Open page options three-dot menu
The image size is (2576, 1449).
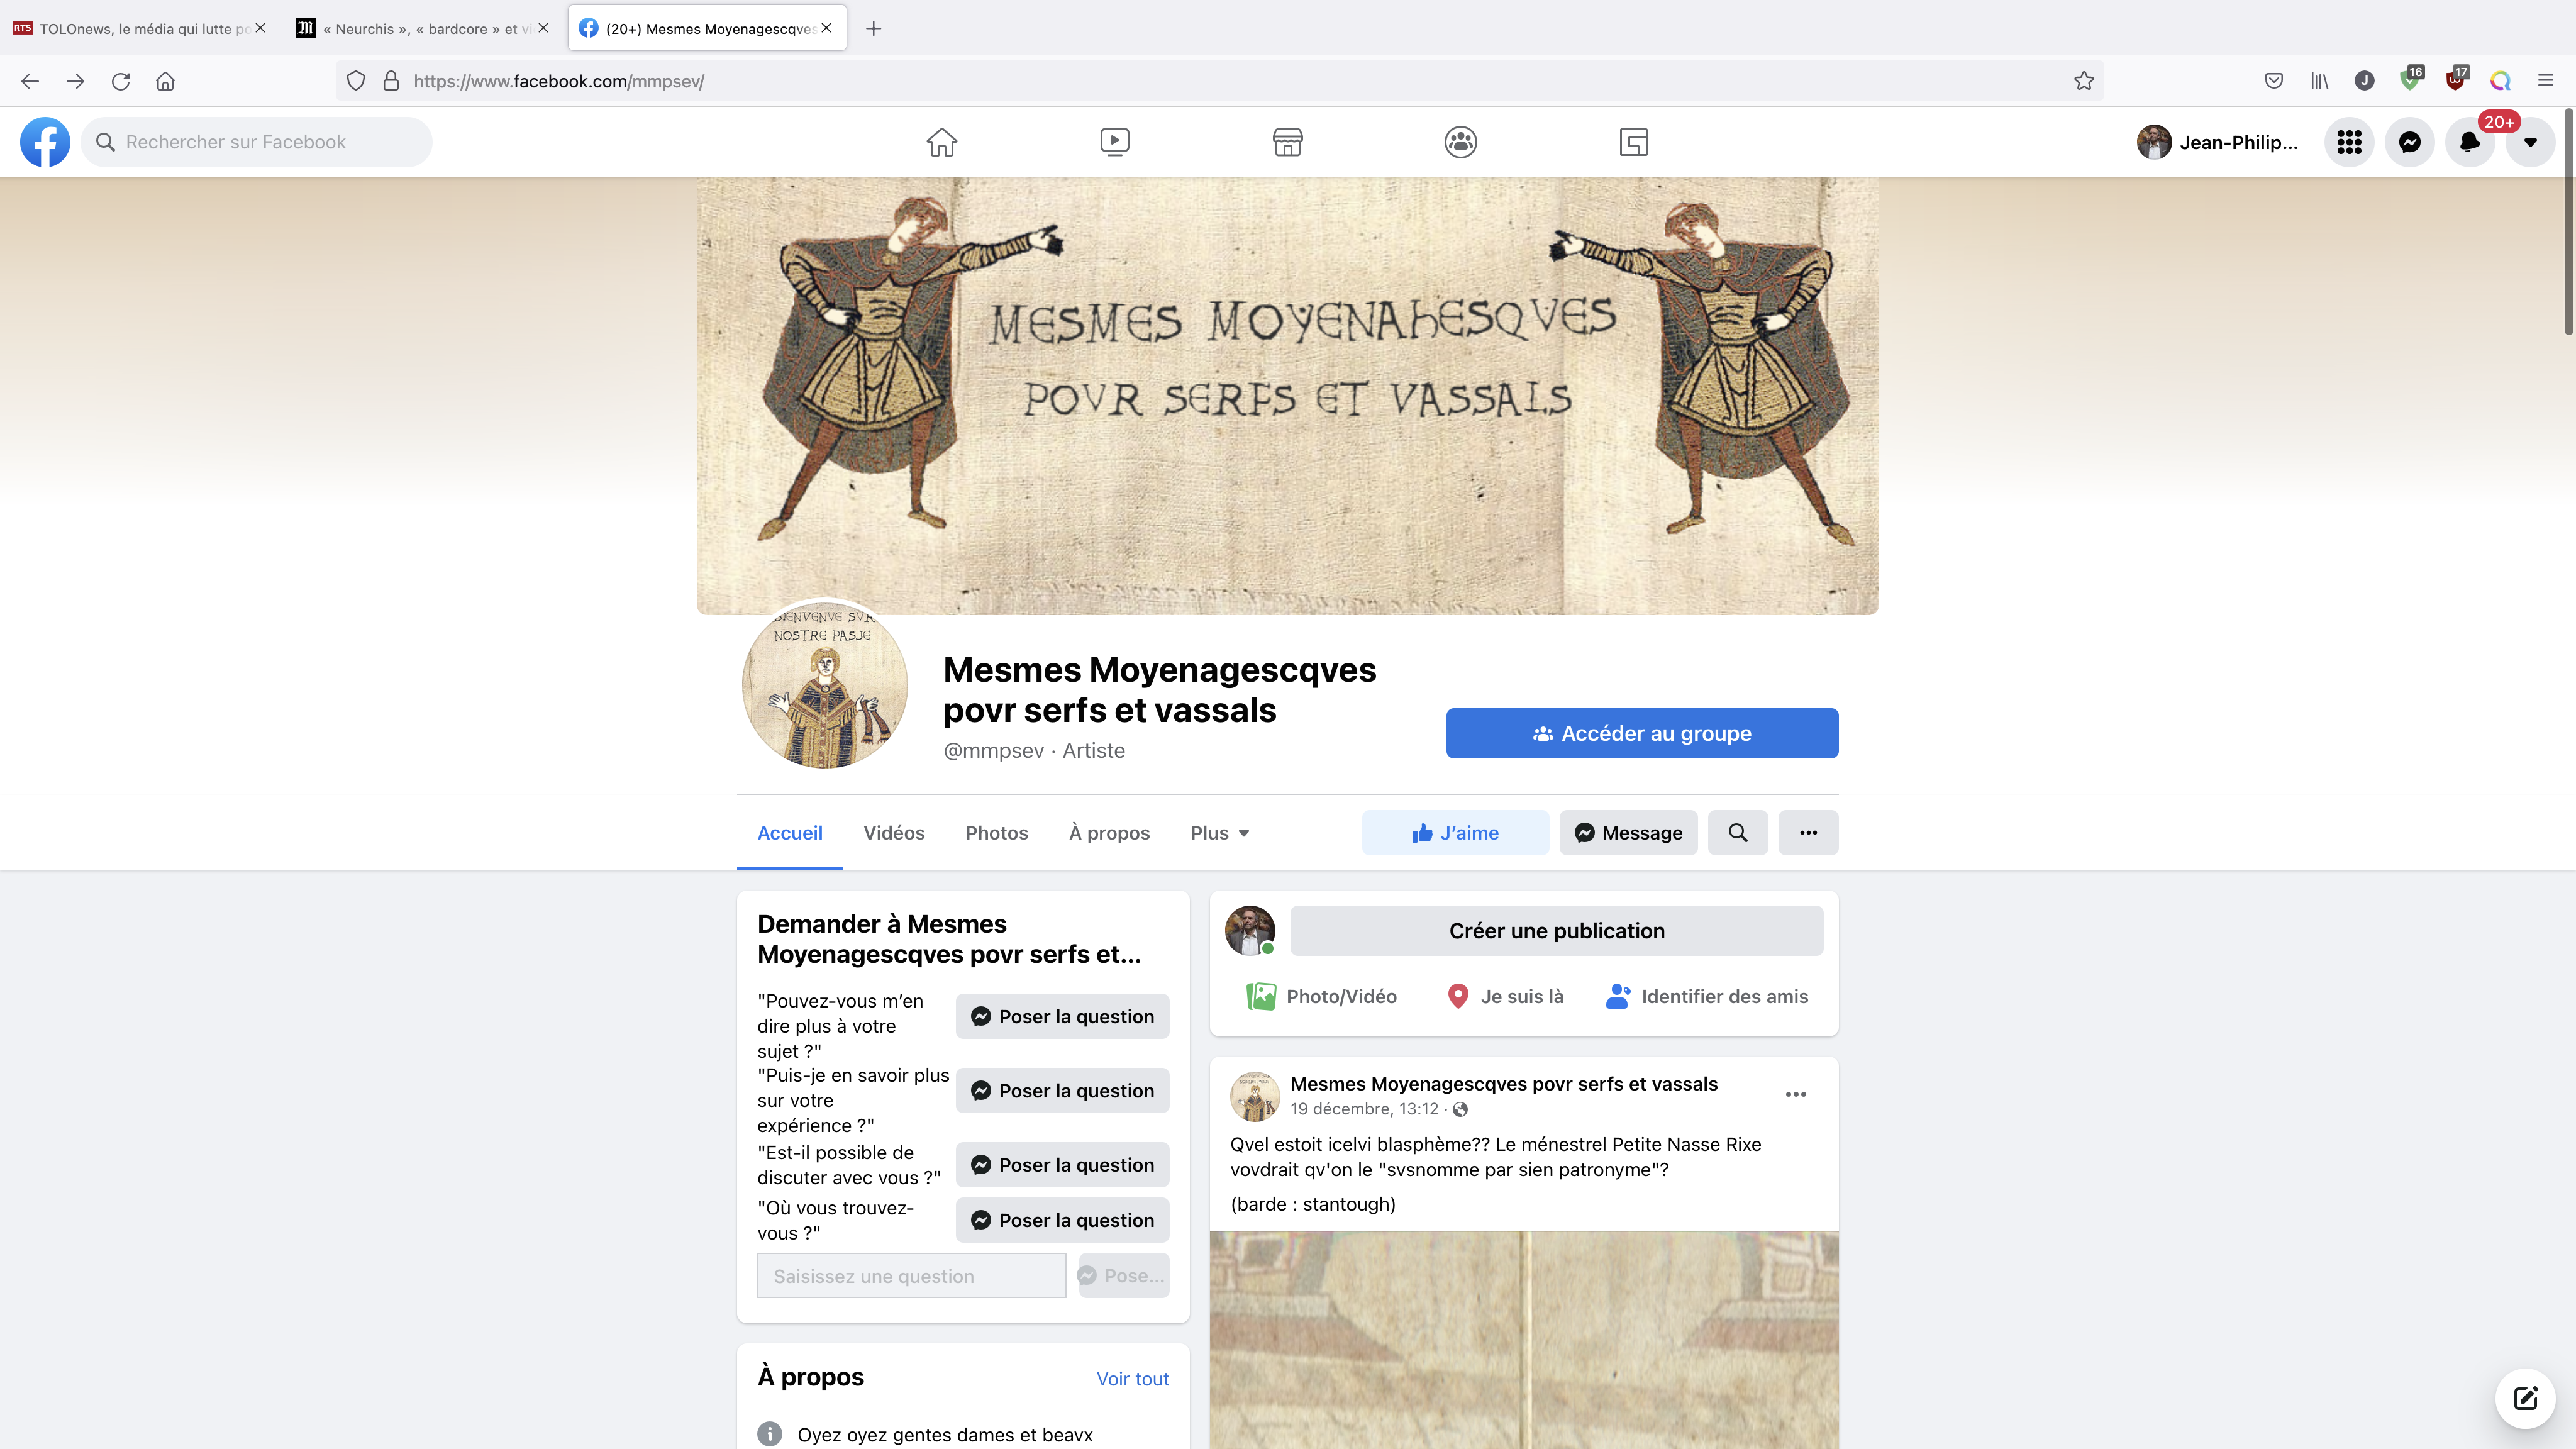[x=1808, y=833]
